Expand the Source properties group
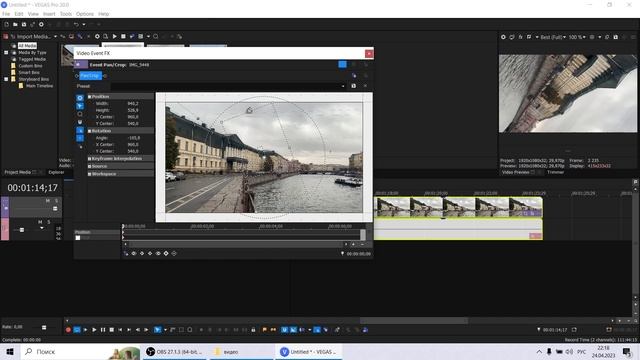 point(89,166)
